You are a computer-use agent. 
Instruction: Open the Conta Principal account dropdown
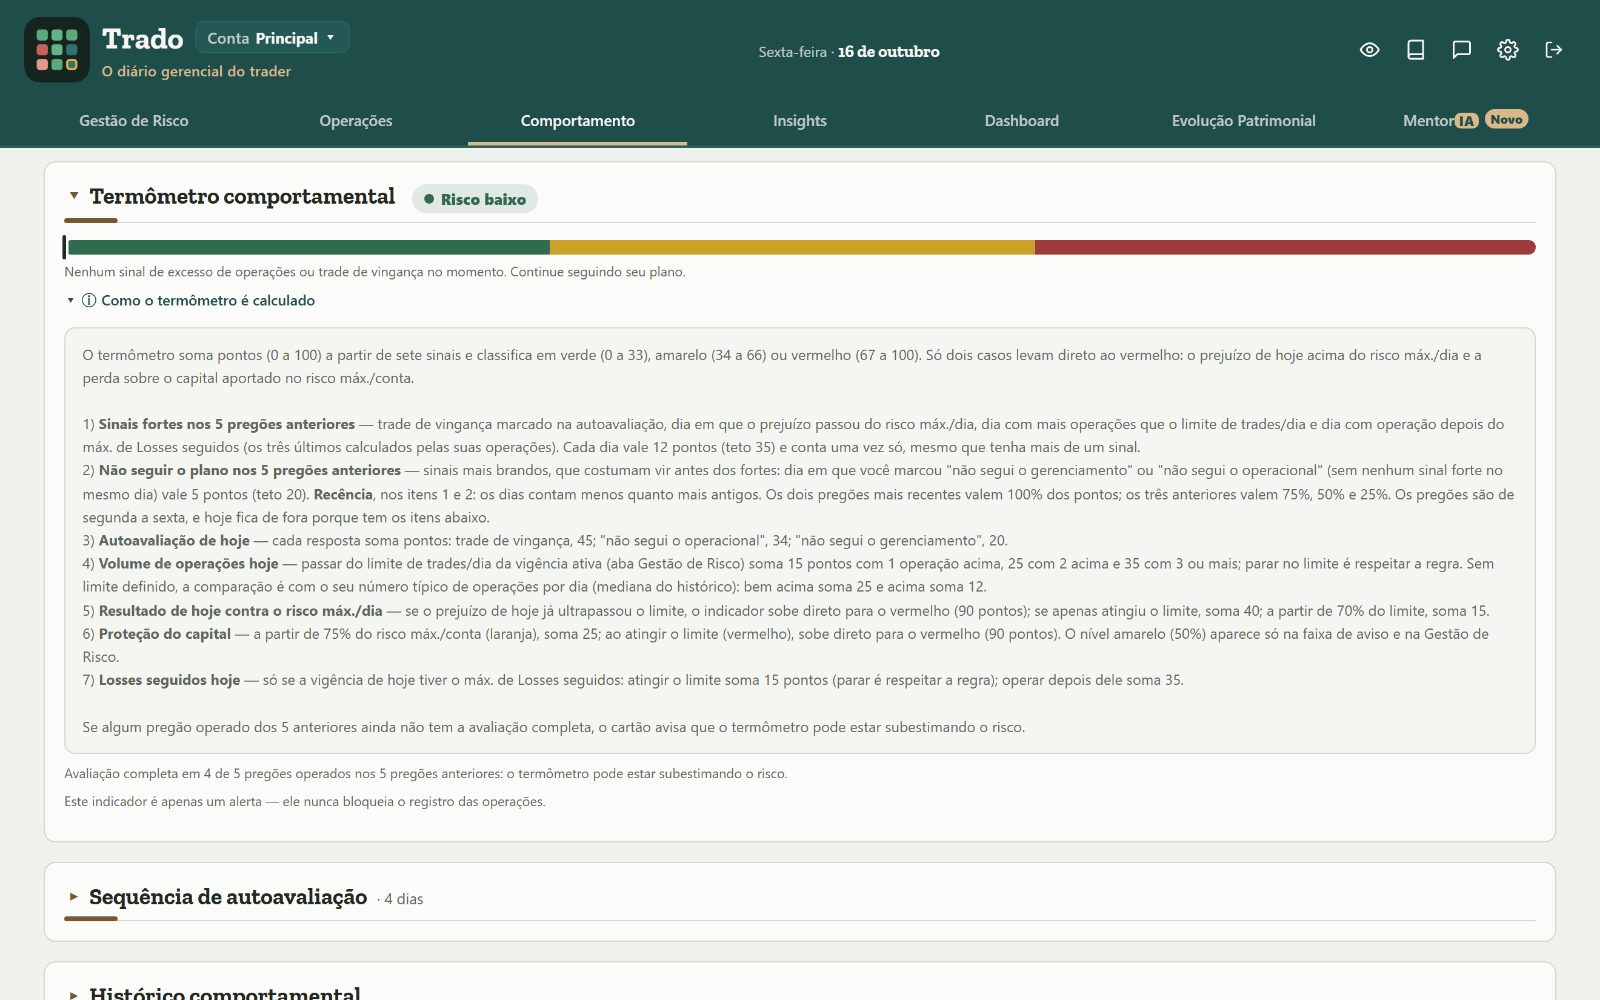pos(272,38)
